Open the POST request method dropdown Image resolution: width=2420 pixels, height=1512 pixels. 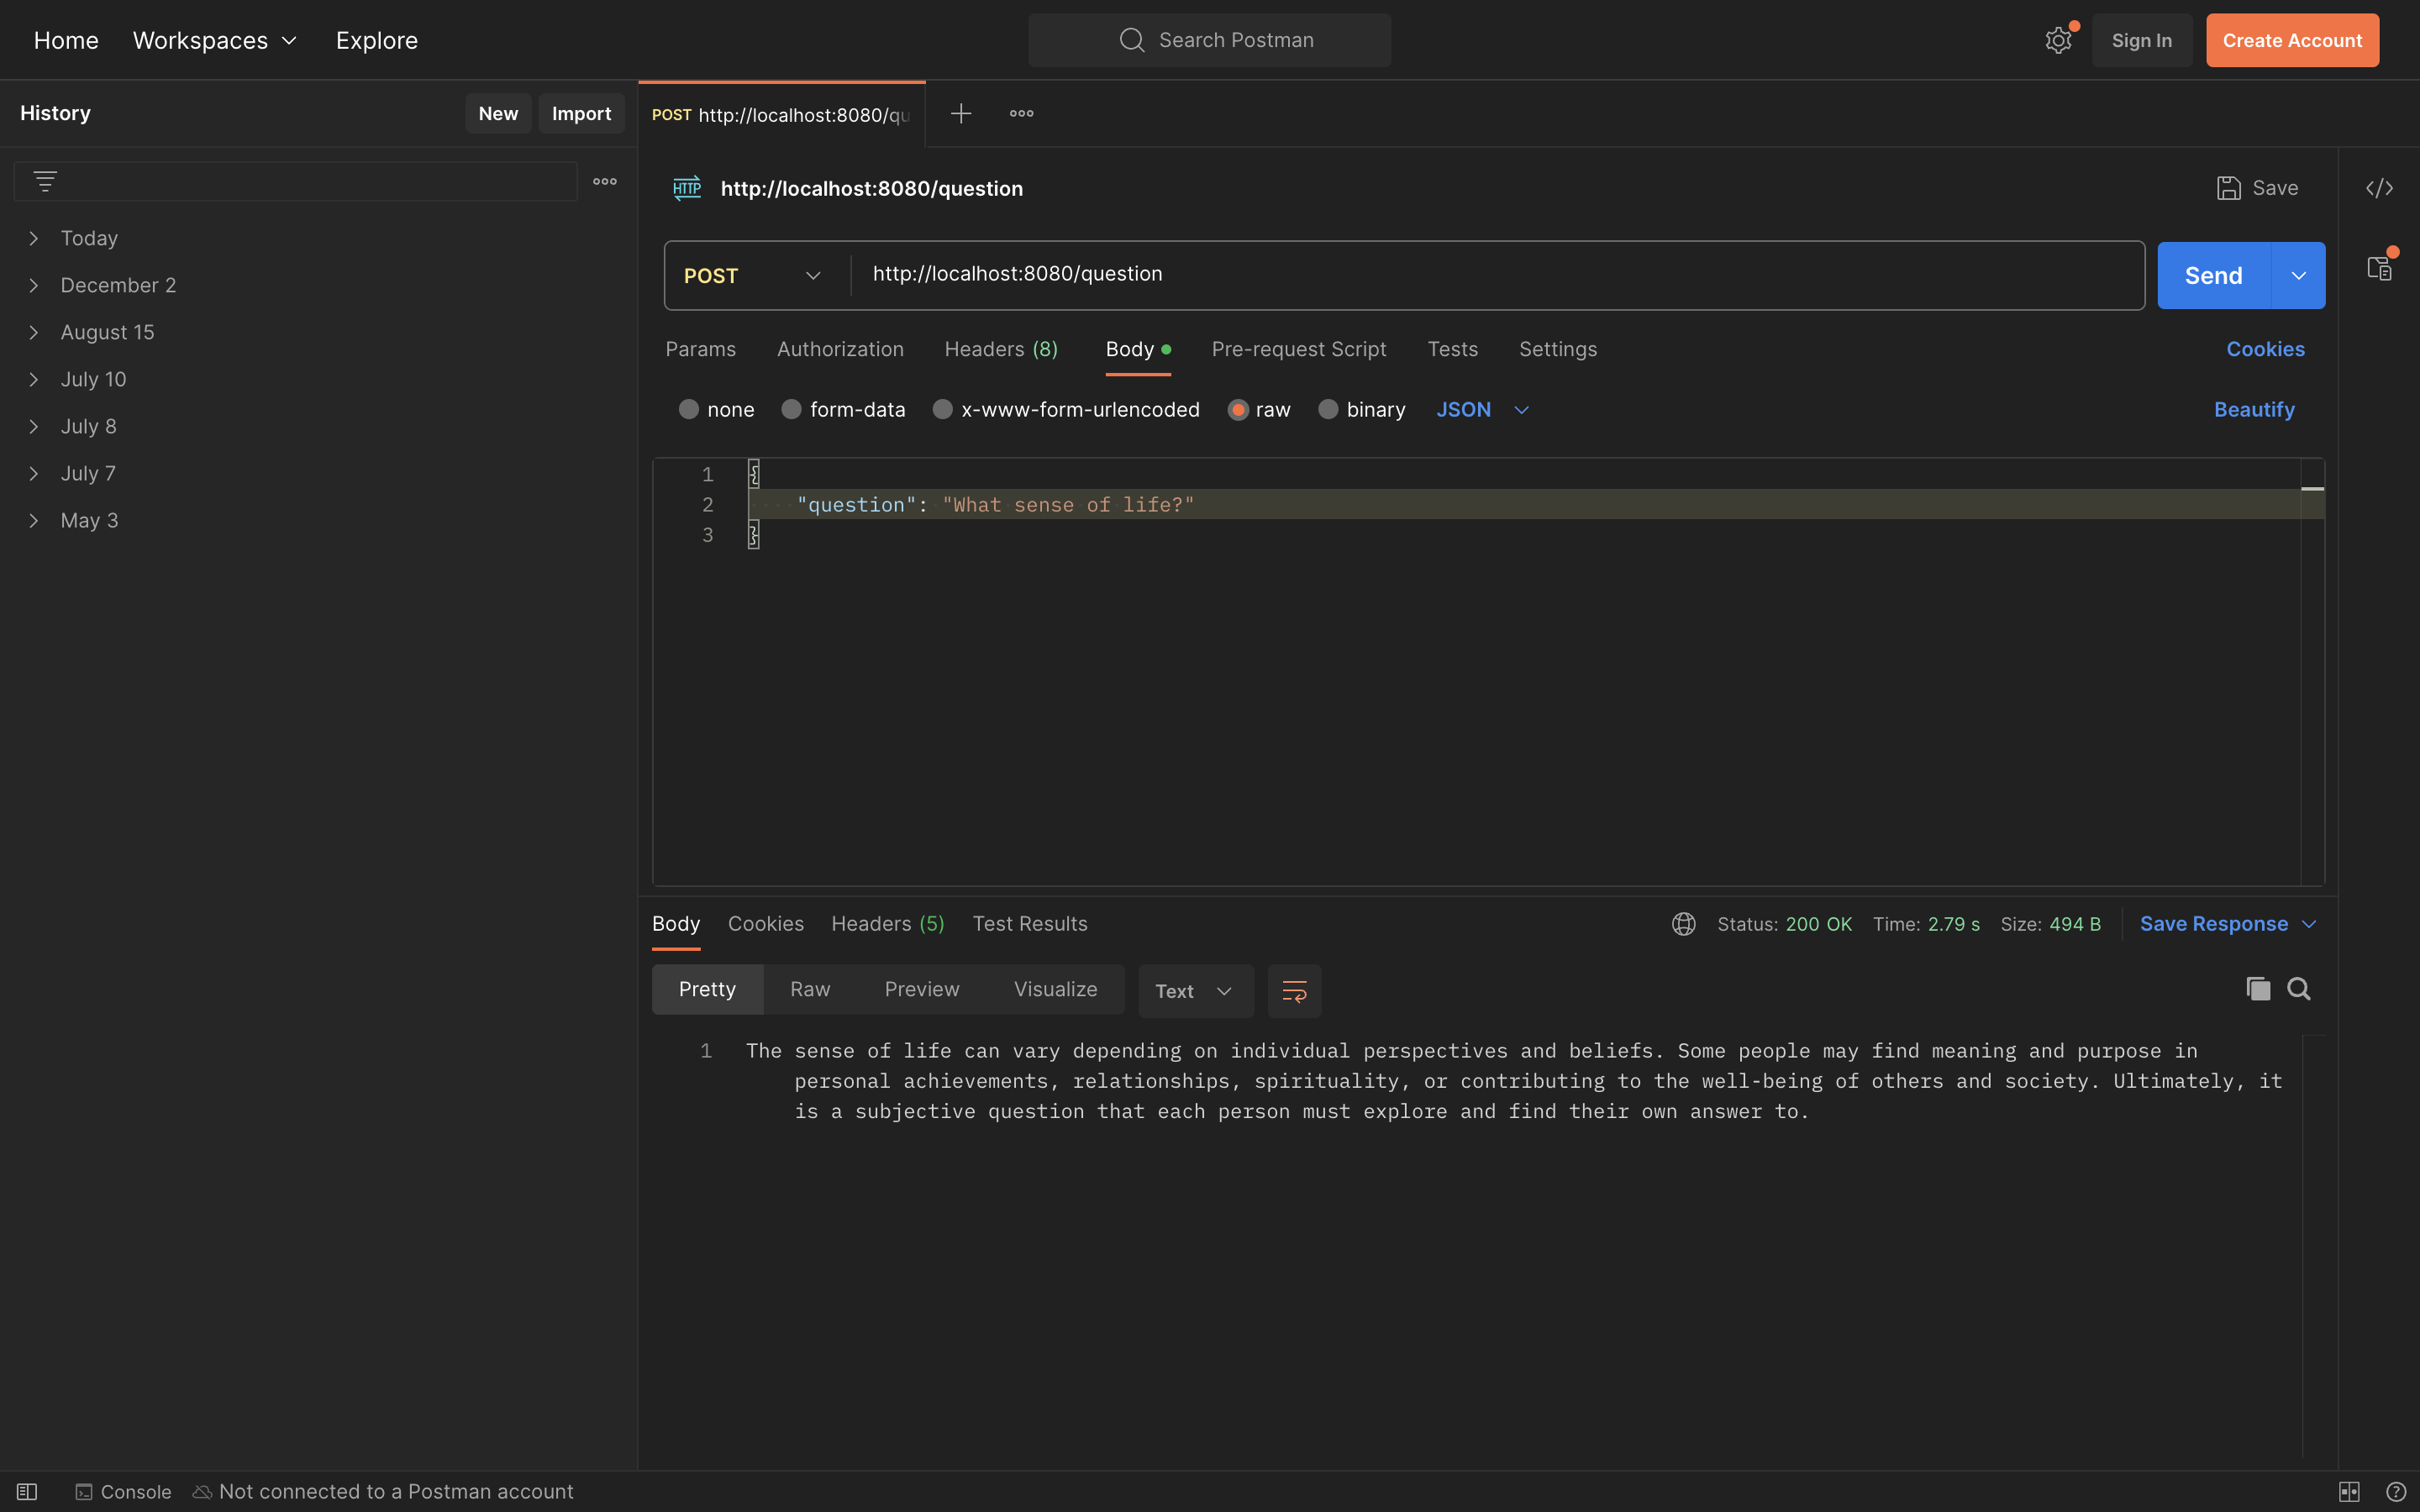751,275
